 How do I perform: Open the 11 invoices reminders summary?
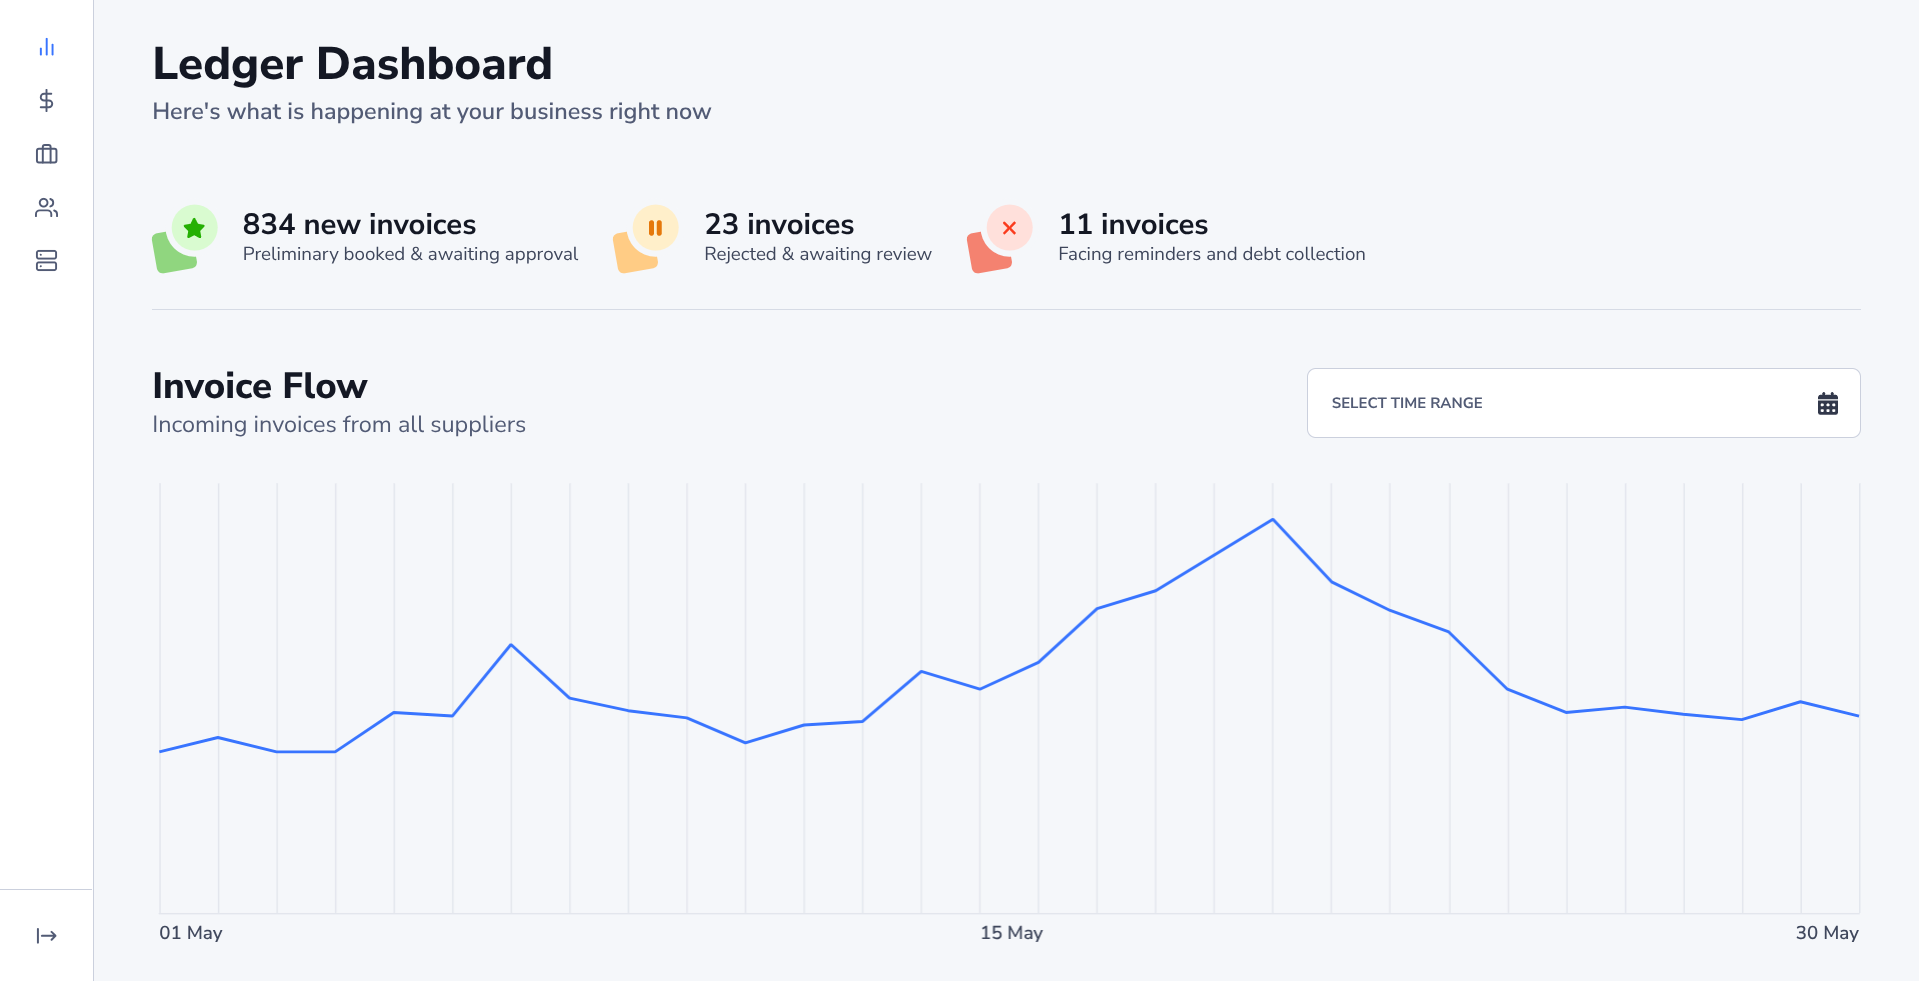pyautogui.click(x=1133, y=225)
